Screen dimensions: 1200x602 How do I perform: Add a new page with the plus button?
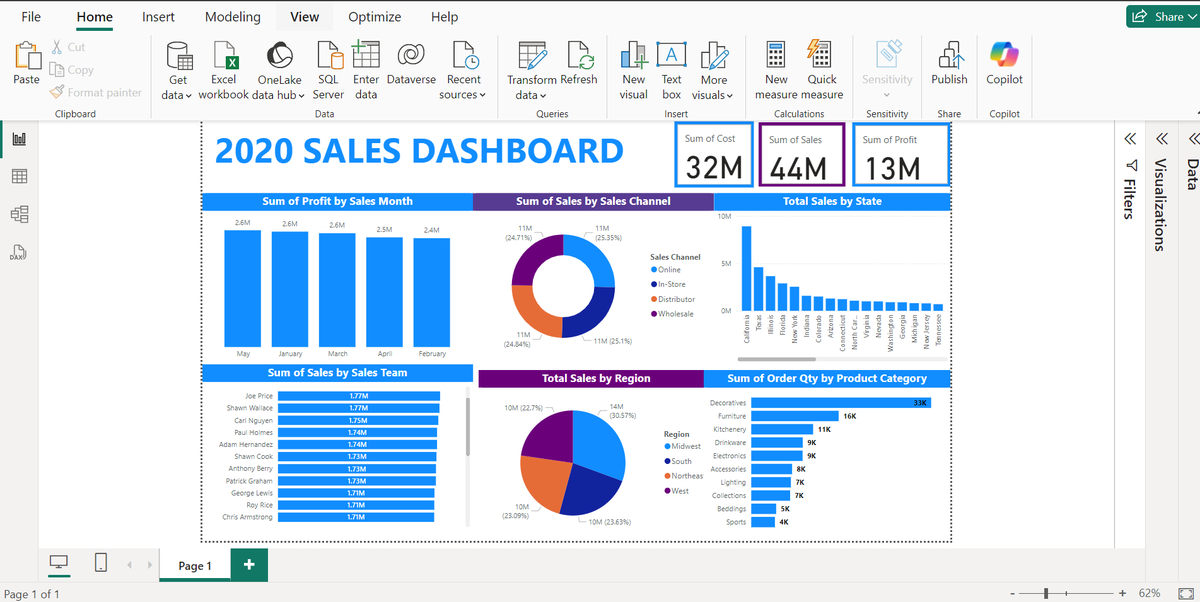247,564
